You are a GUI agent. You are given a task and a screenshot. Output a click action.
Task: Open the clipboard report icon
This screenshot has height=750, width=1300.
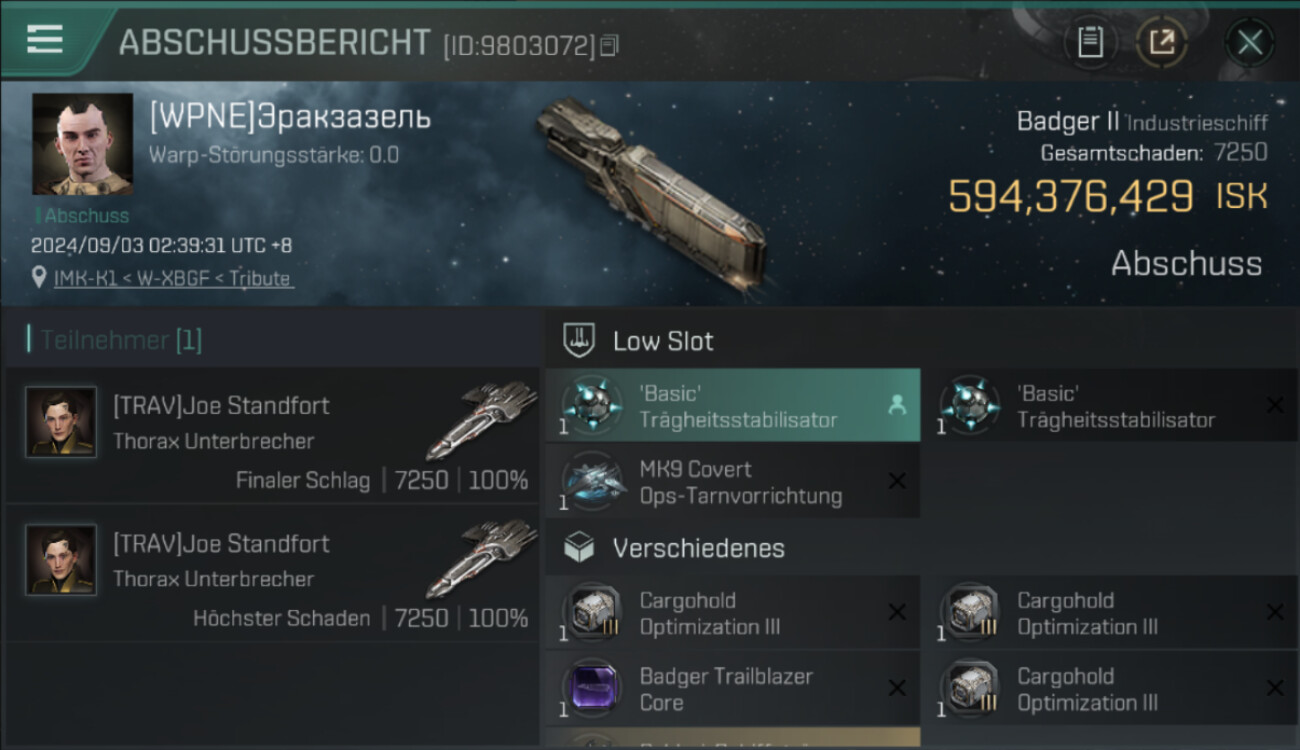pos(1090,43)
